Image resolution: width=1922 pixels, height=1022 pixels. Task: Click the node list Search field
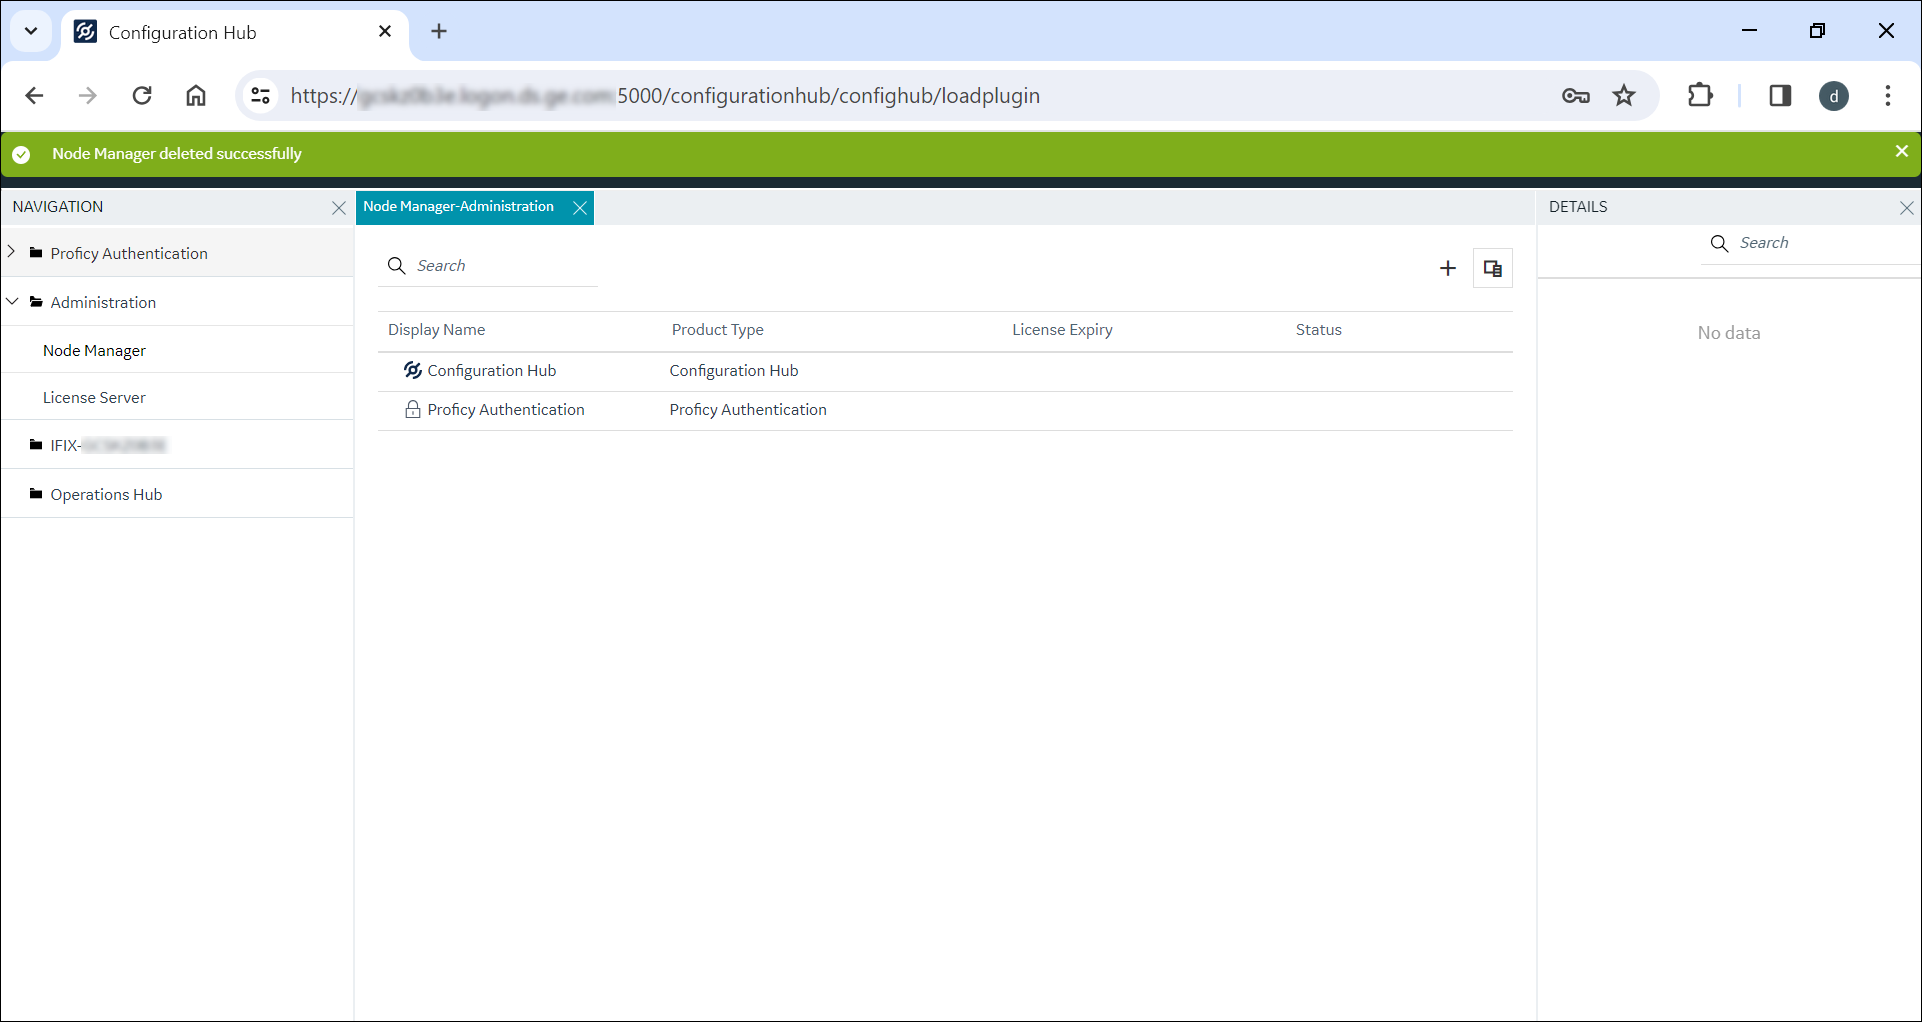pos(488,266)
